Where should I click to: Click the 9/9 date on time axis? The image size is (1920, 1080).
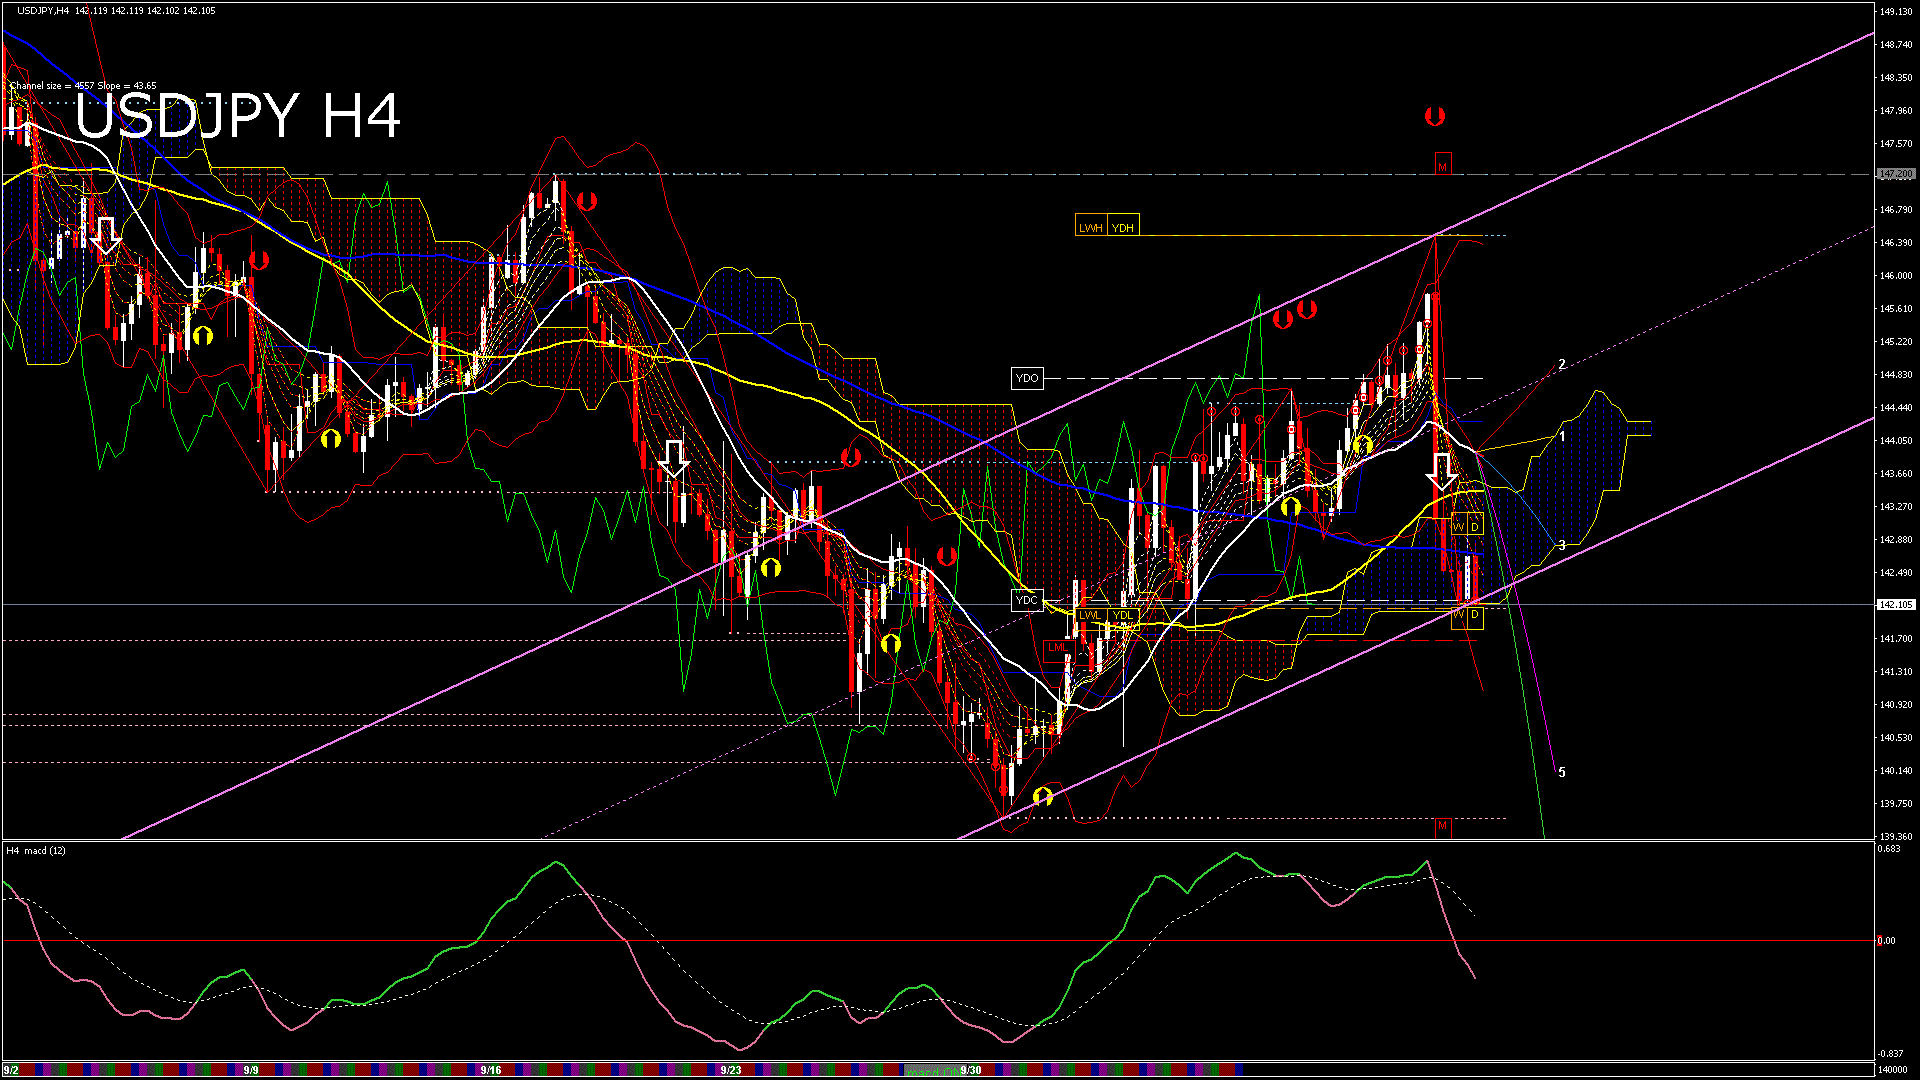pyautogui.click(x=251, y=1070)
